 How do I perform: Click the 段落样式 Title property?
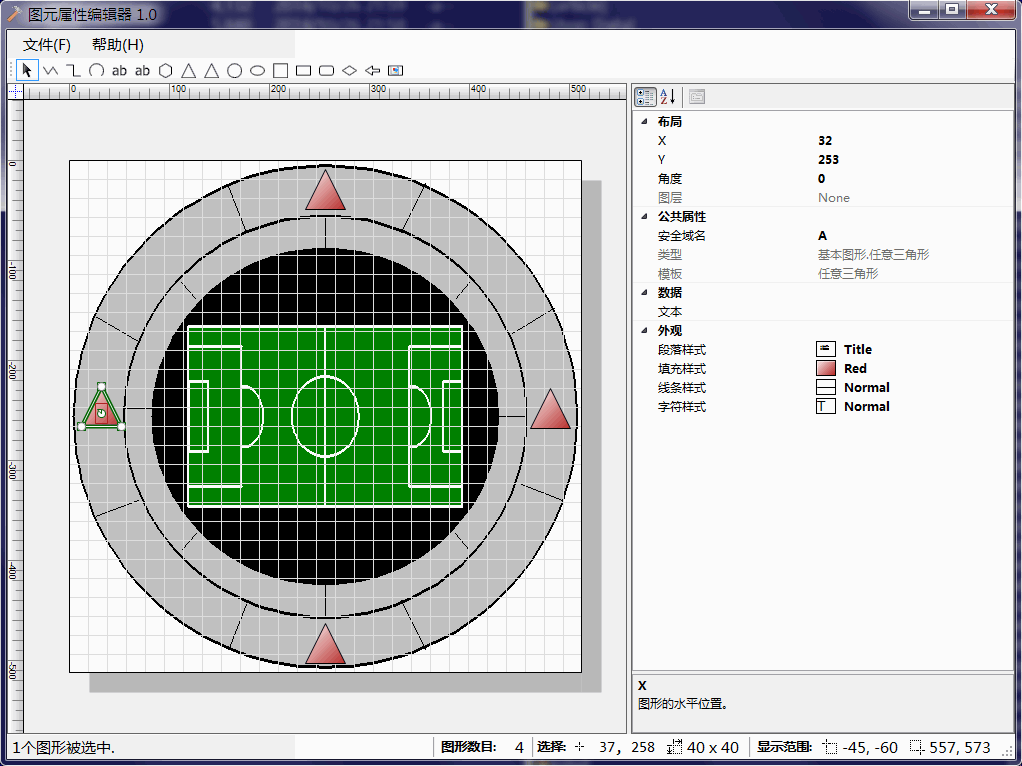tap(857, 349)
